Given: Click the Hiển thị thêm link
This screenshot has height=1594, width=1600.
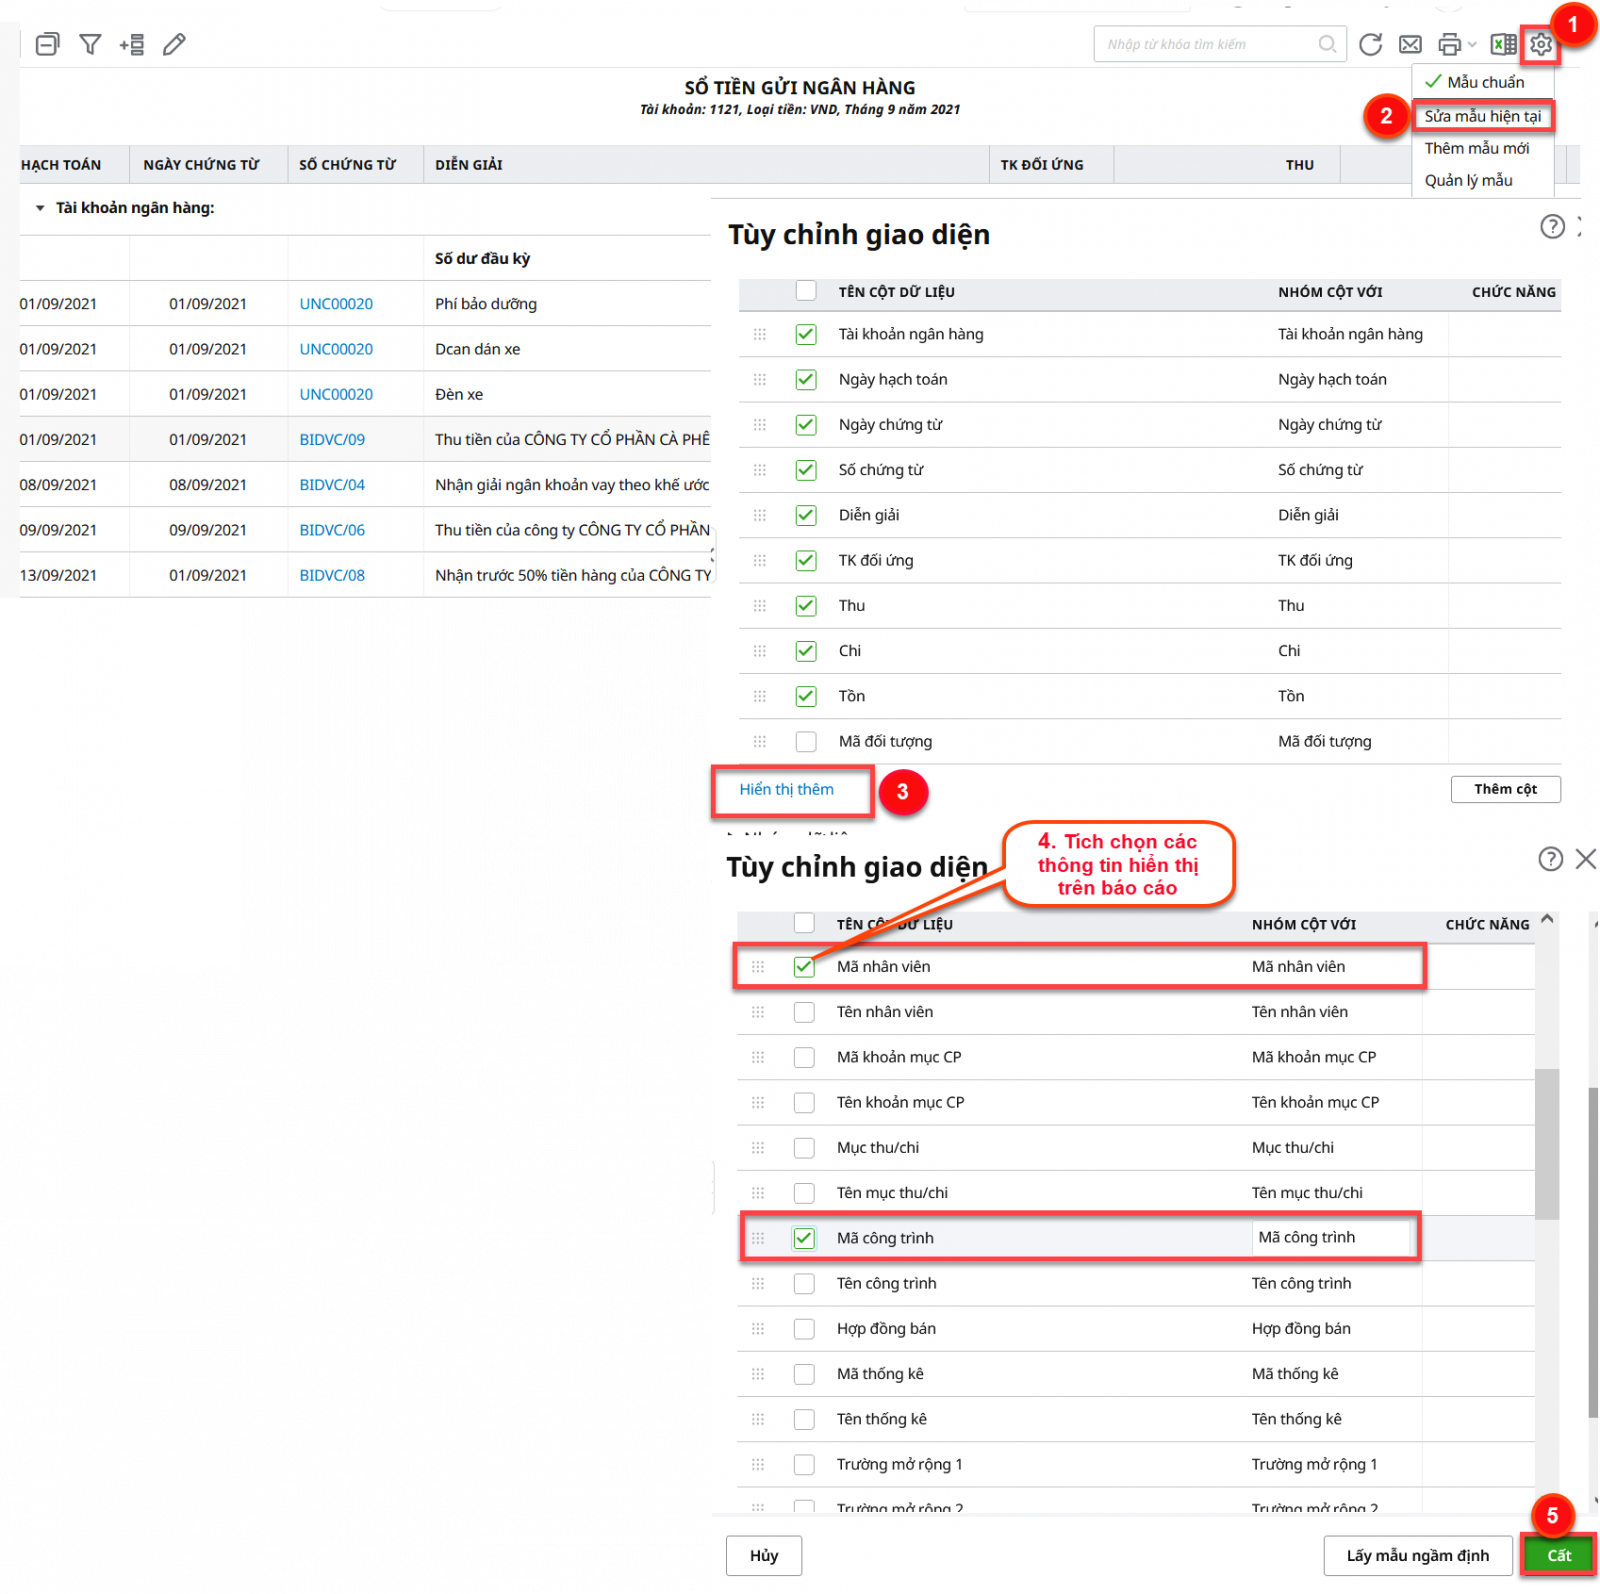Looking at the screenshot, I should pyautogui.click(x=786, y=790).
